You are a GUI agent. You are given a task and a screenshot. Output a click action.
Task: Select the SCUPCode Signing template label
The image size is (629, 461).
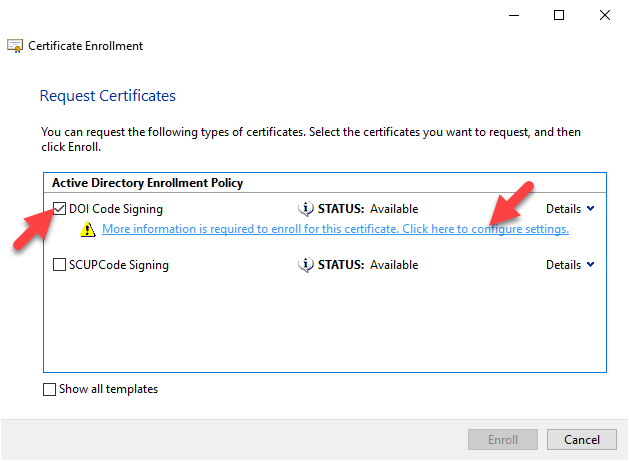[x=119, y=265]
